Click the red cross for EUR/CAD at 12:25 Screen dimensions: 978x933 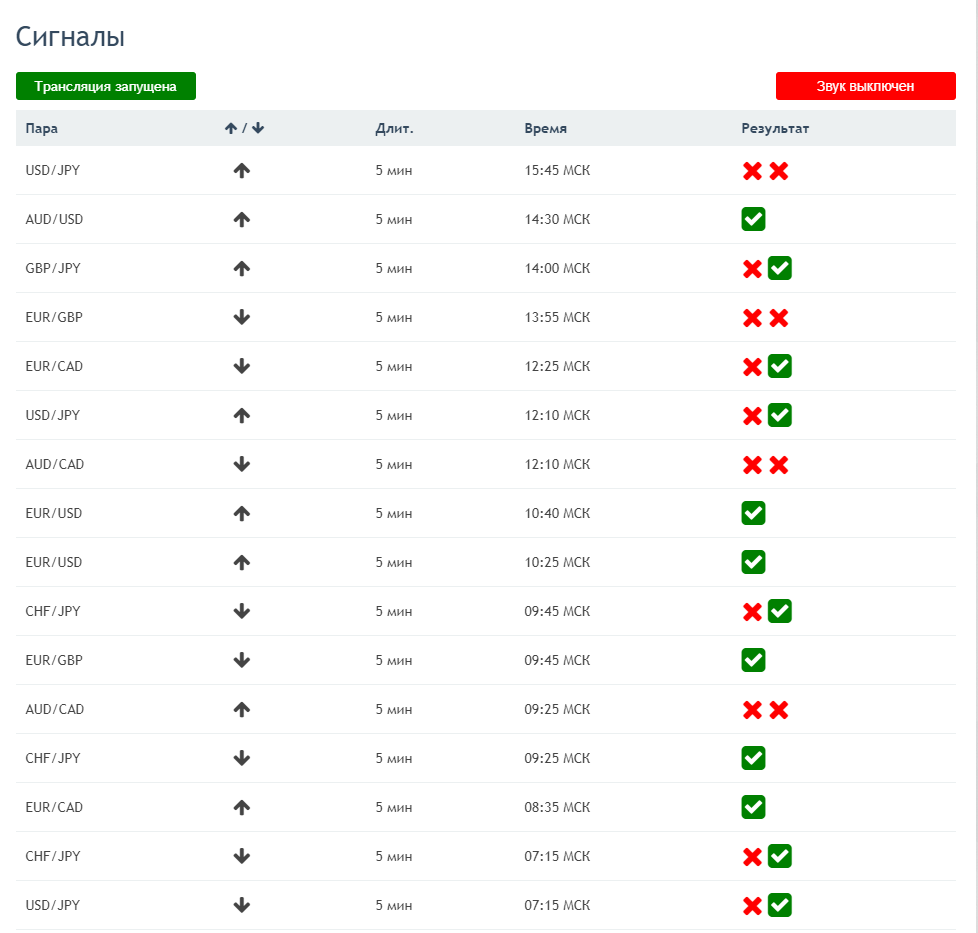[752, 367]
